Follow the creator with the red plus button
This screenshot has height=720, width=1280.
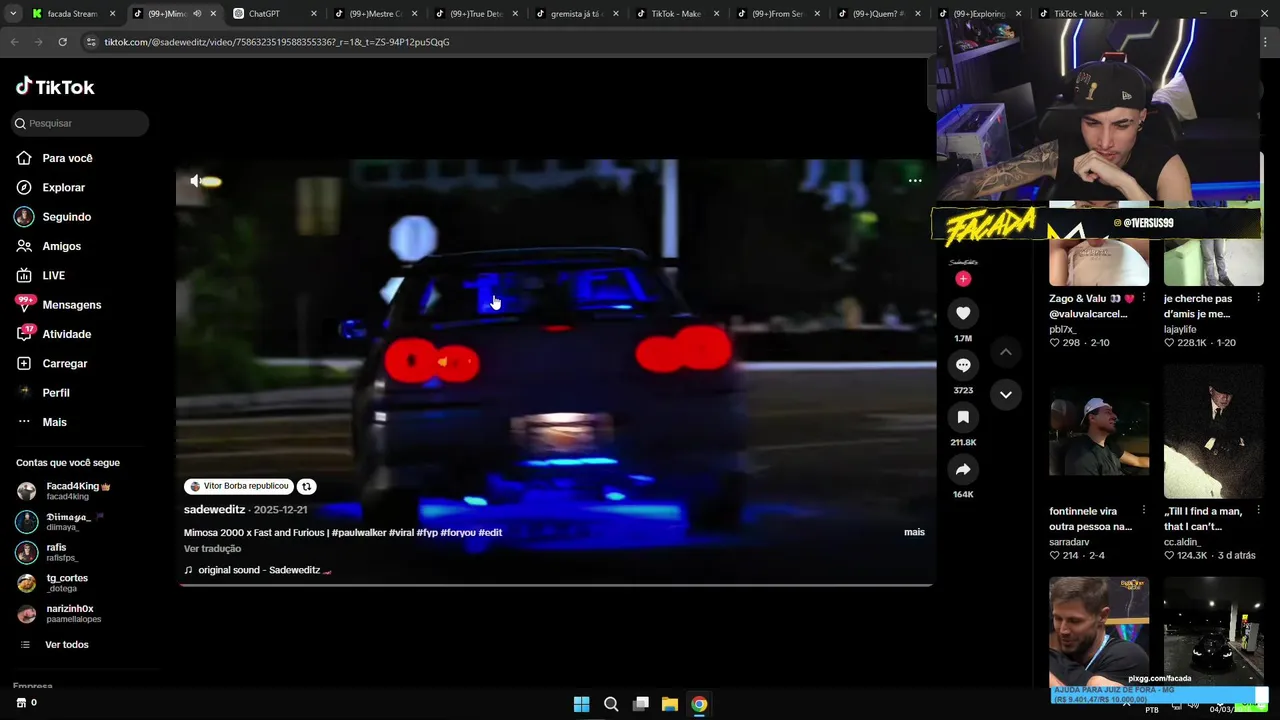tap(963, 279)
